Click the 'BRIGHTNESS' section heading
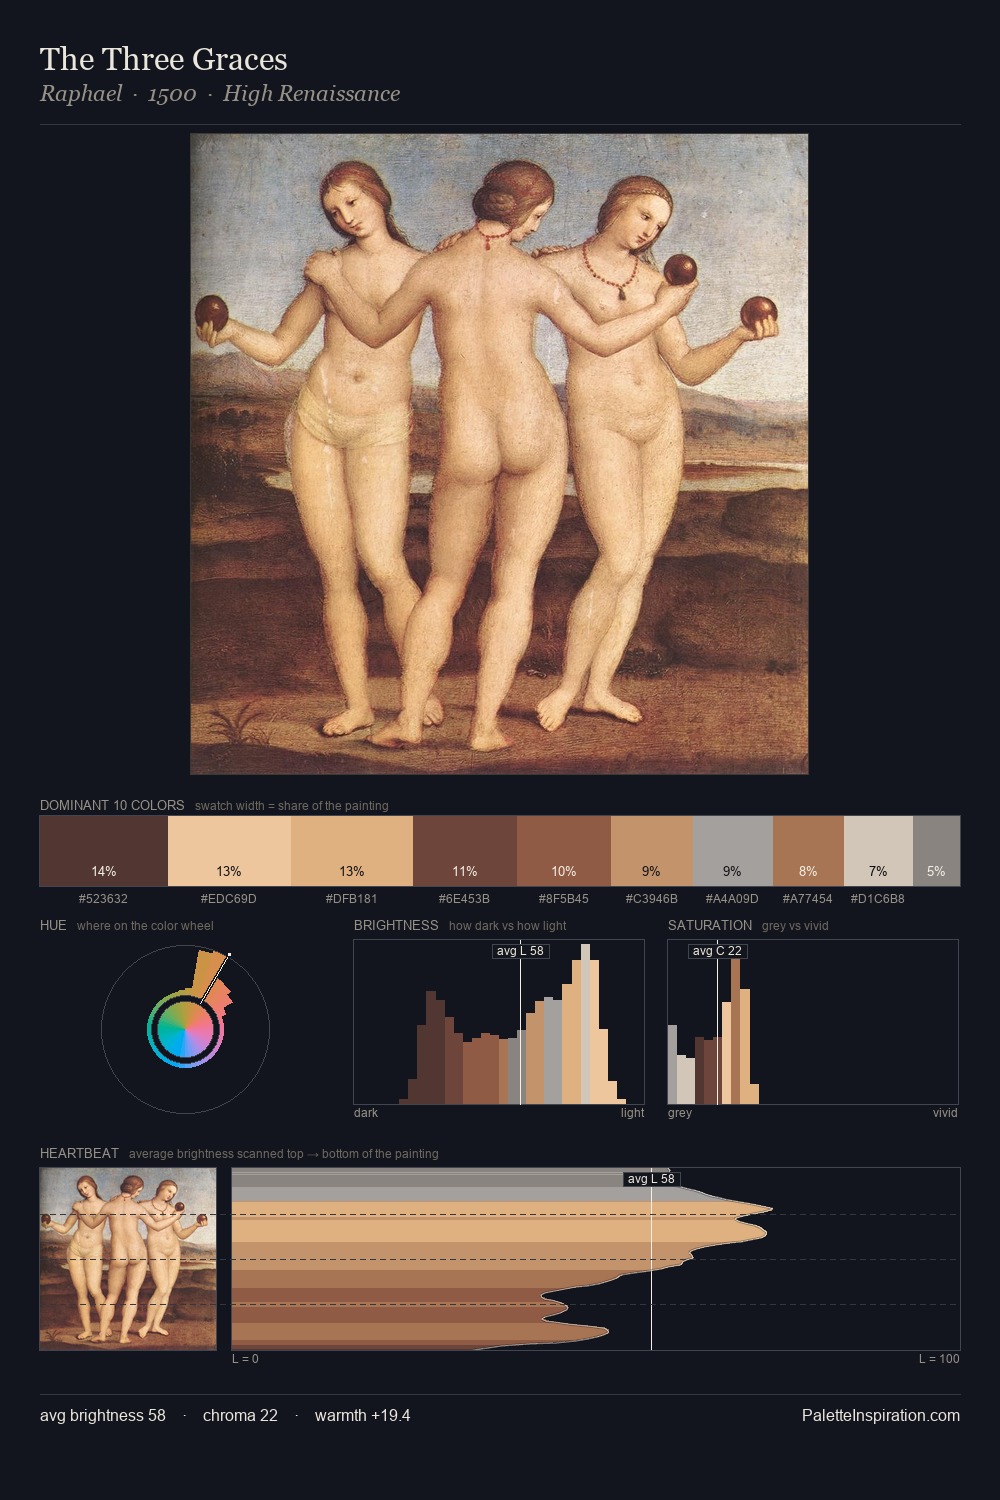Screen dimensions: 1000x1500 point(396,925)
